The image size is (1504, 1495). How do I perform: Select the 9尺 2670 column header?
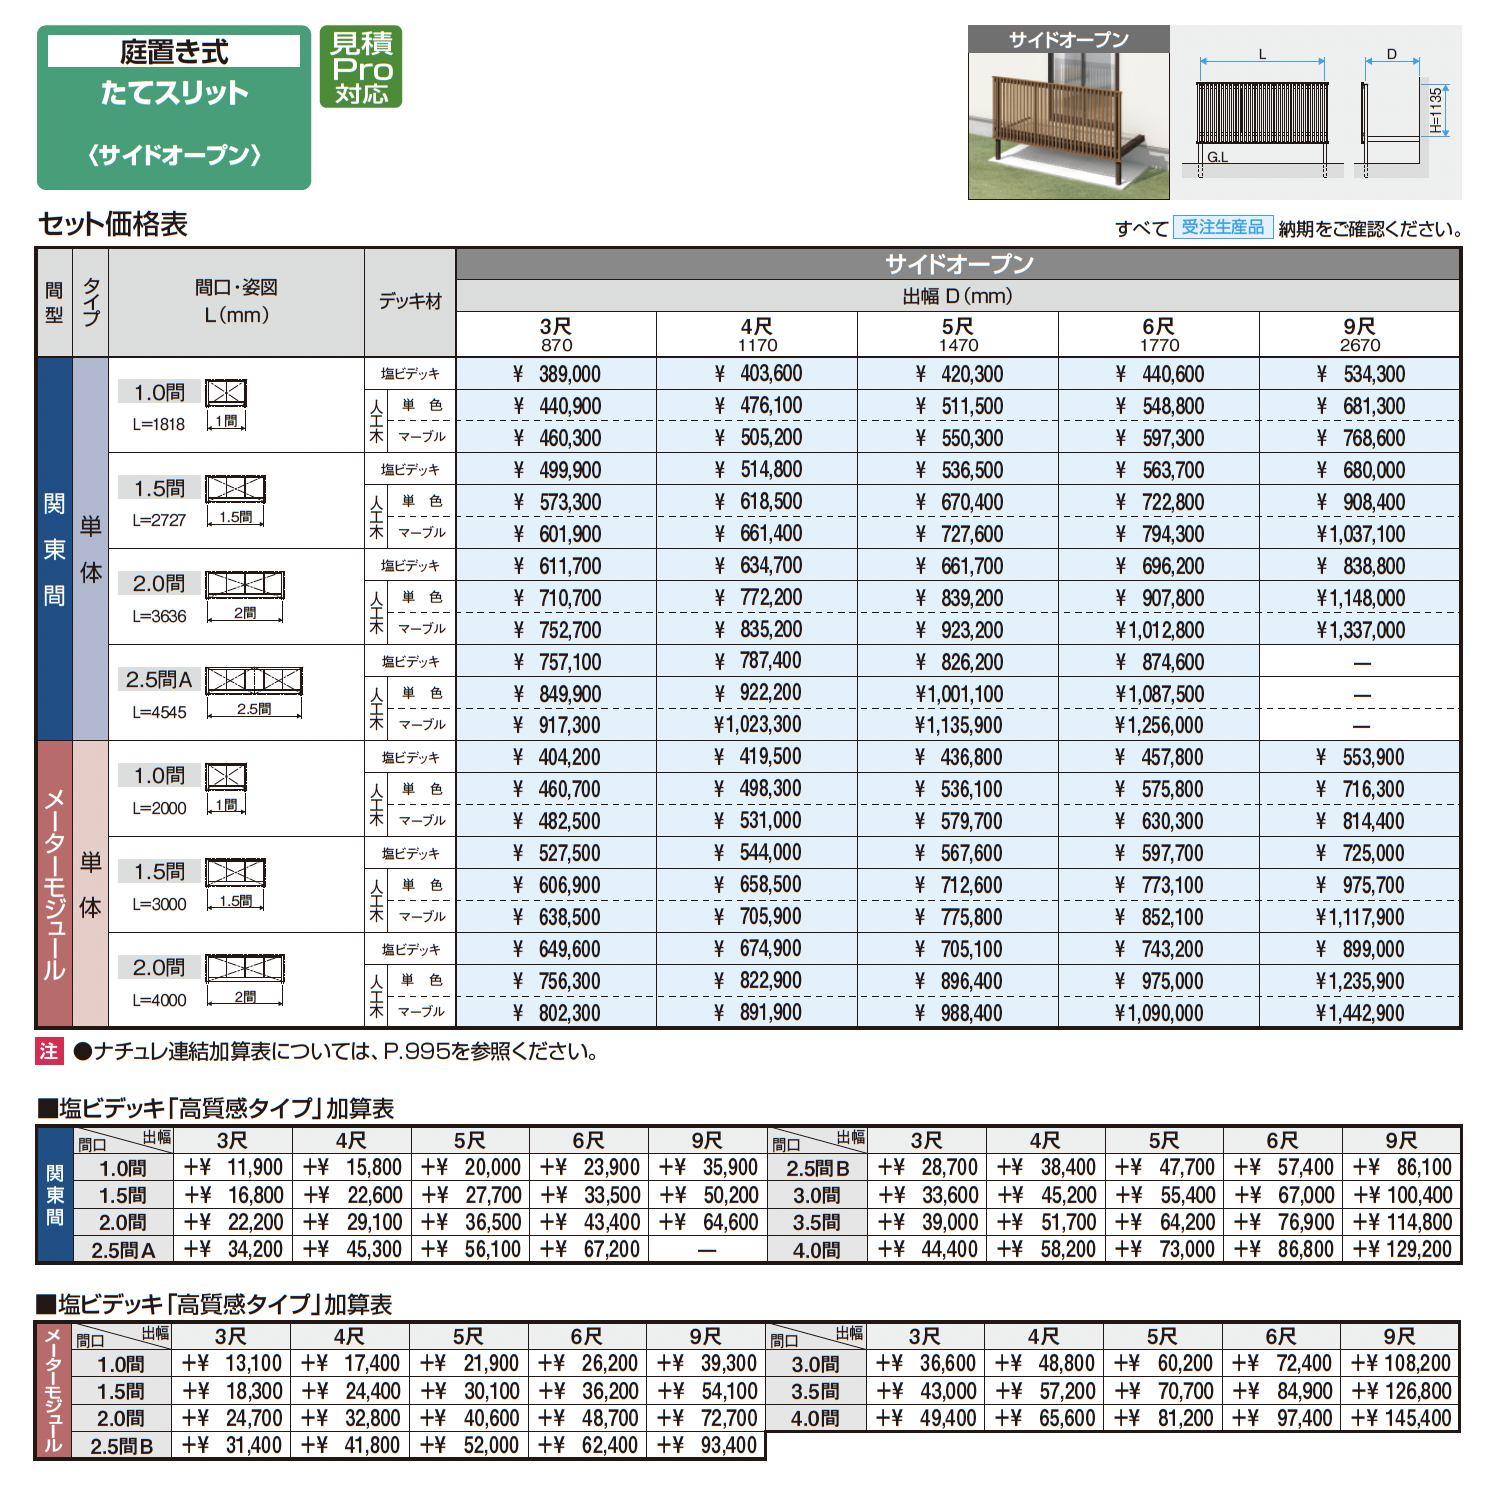click(1359, 335)
